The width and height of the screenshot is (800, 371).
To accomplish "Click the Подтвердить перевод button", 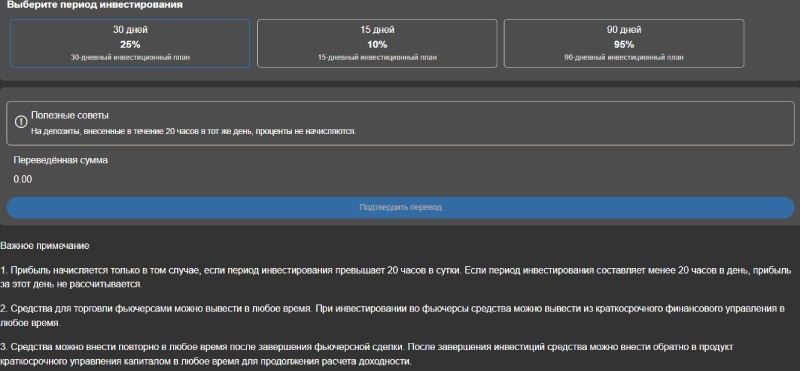I will pos(401,208).
